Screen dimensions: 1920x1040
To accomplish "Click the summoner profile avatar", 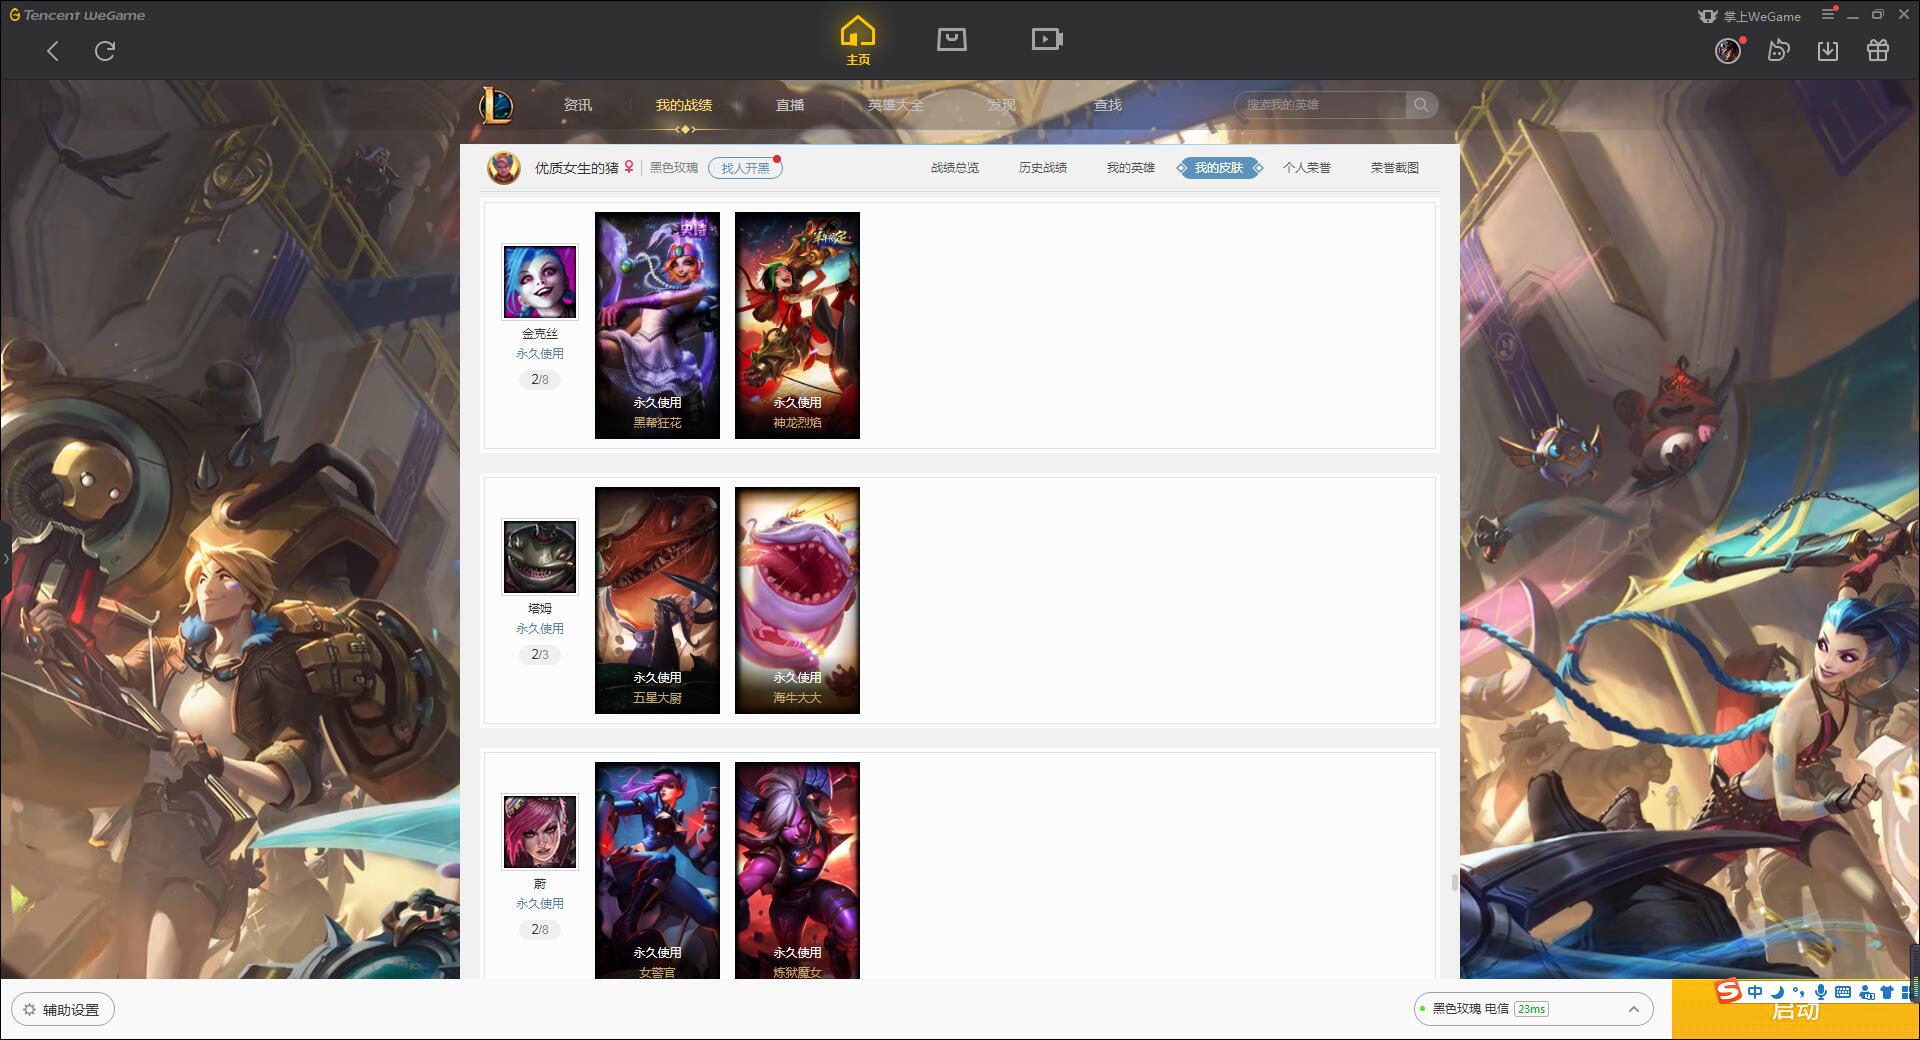I will 504,168.
